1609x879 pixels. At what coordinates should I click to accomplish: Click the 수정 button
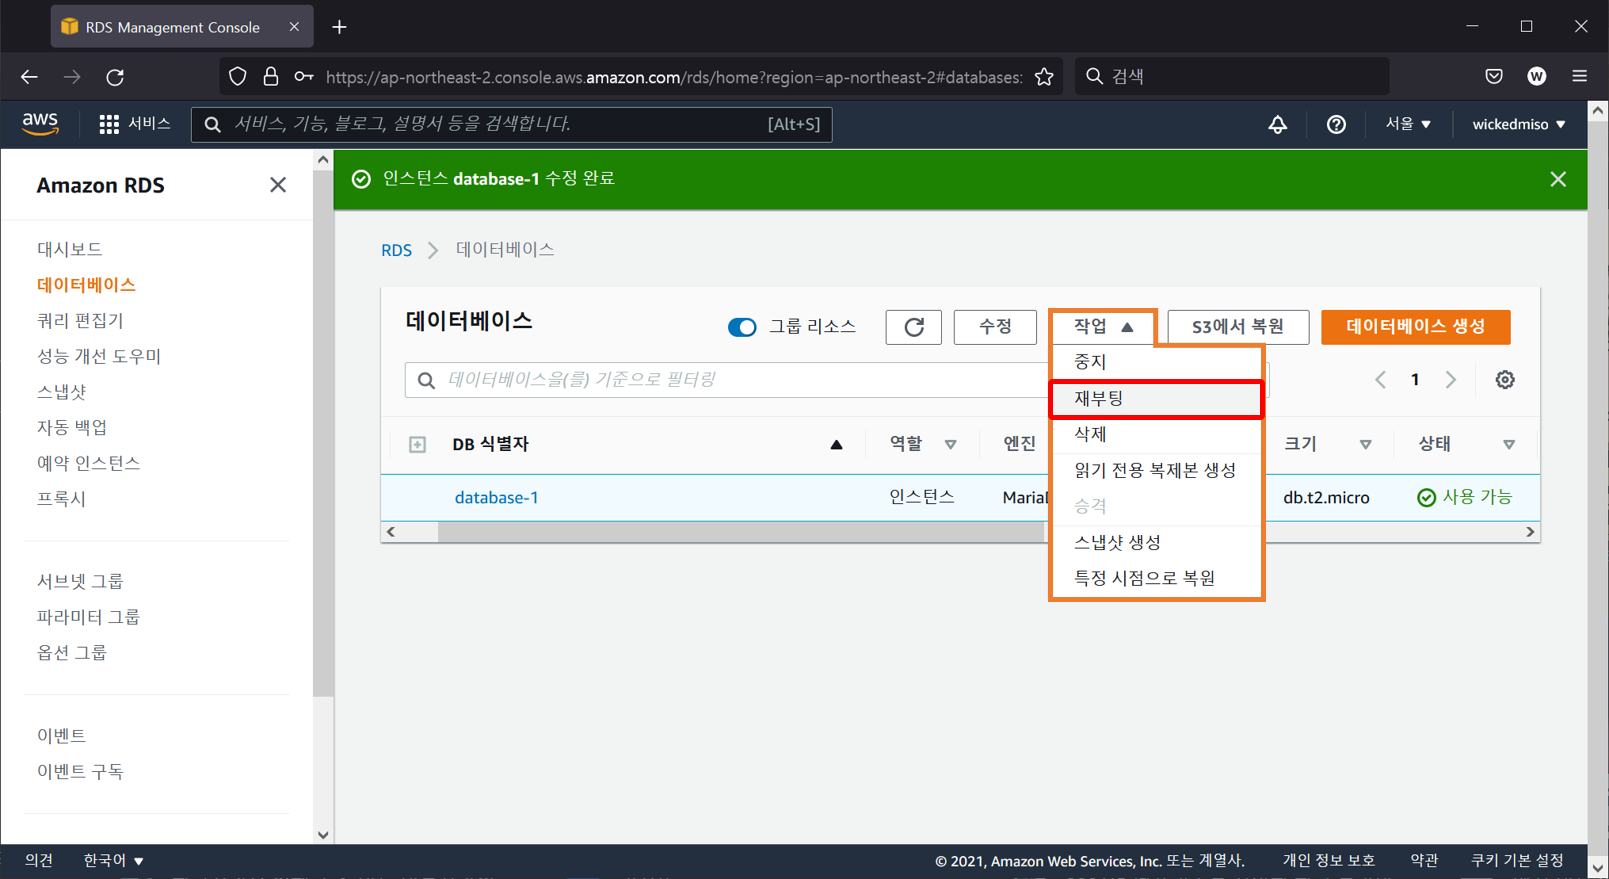[x=995, y=327]
